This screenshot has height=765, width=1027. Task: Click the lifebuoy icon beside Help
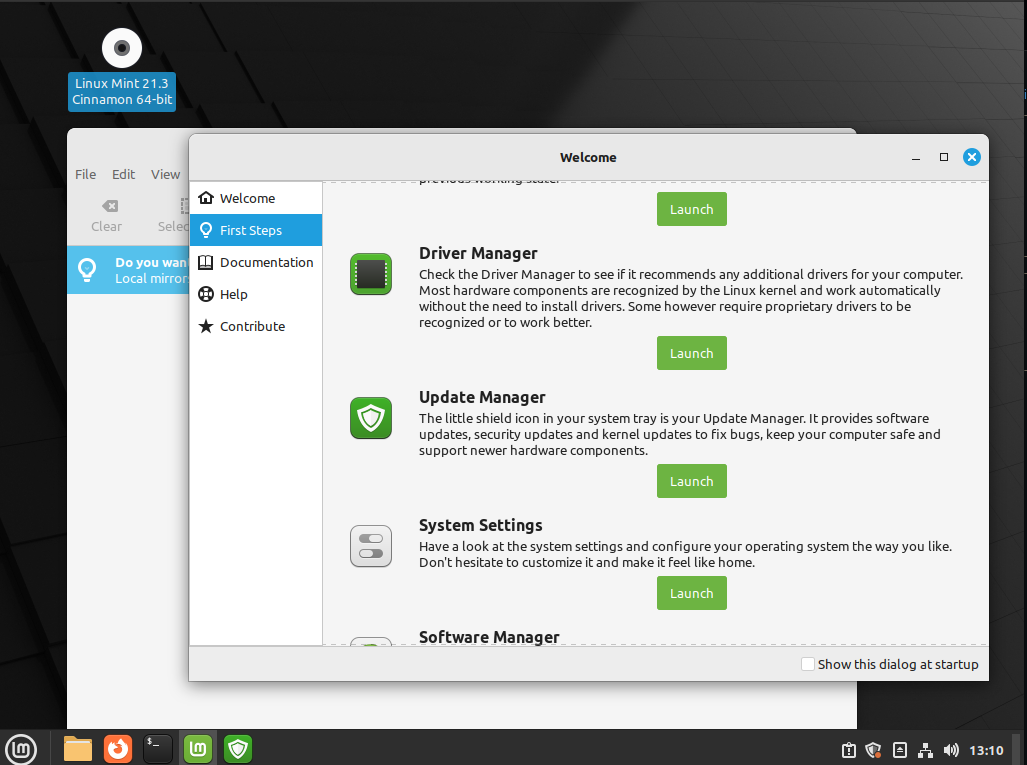pyautogui.click(x=206, y=294)
